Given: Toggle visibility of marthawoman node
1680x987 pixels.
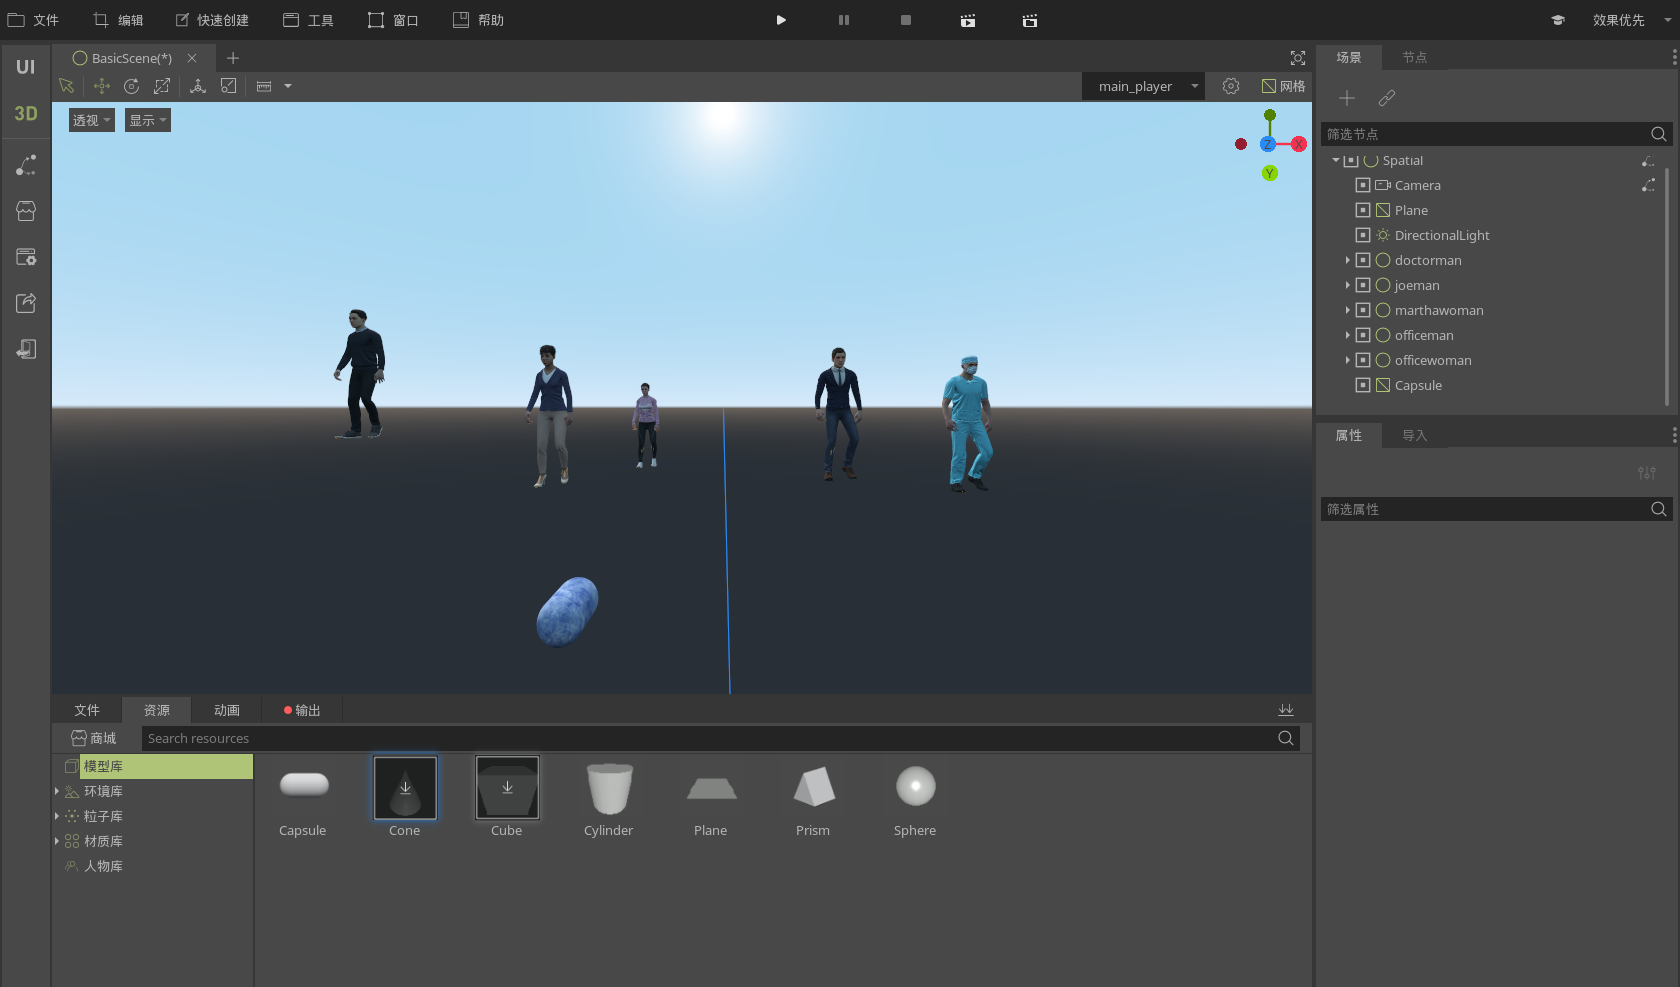Looking at the screenshot, I should pos(1362,310).
